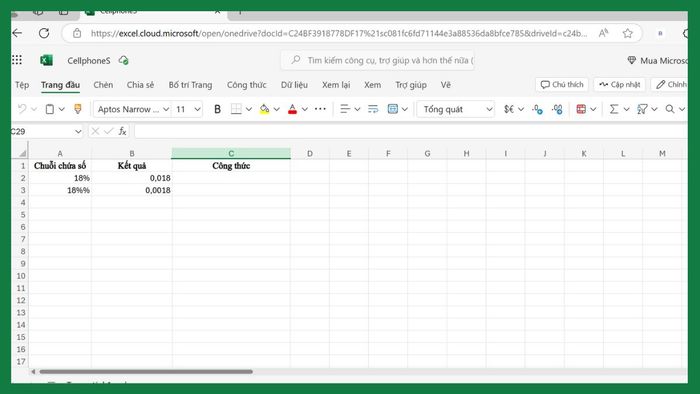Open the Xem lại tab

coord(336,85)
